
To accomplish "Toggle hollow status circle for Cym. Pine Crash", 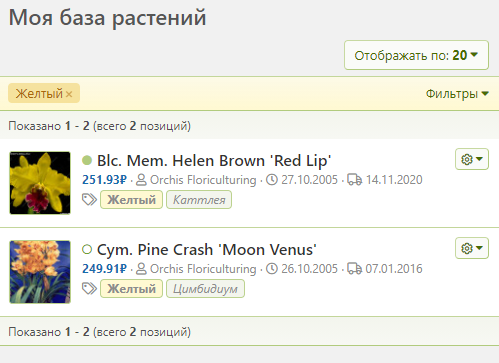I will tap(87, 249).
